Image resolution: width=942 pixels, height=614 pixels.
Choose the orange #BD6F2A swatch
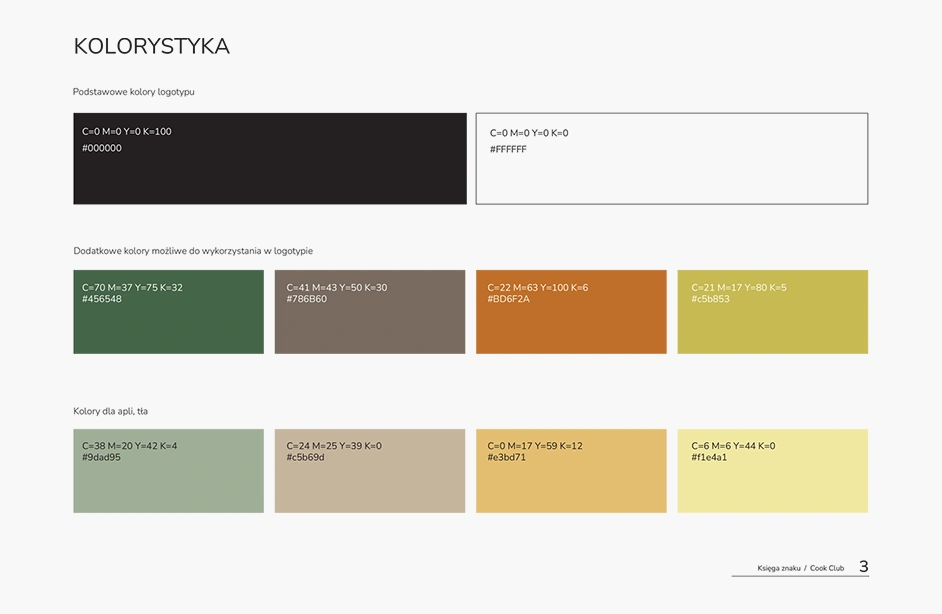coord(570,322)
